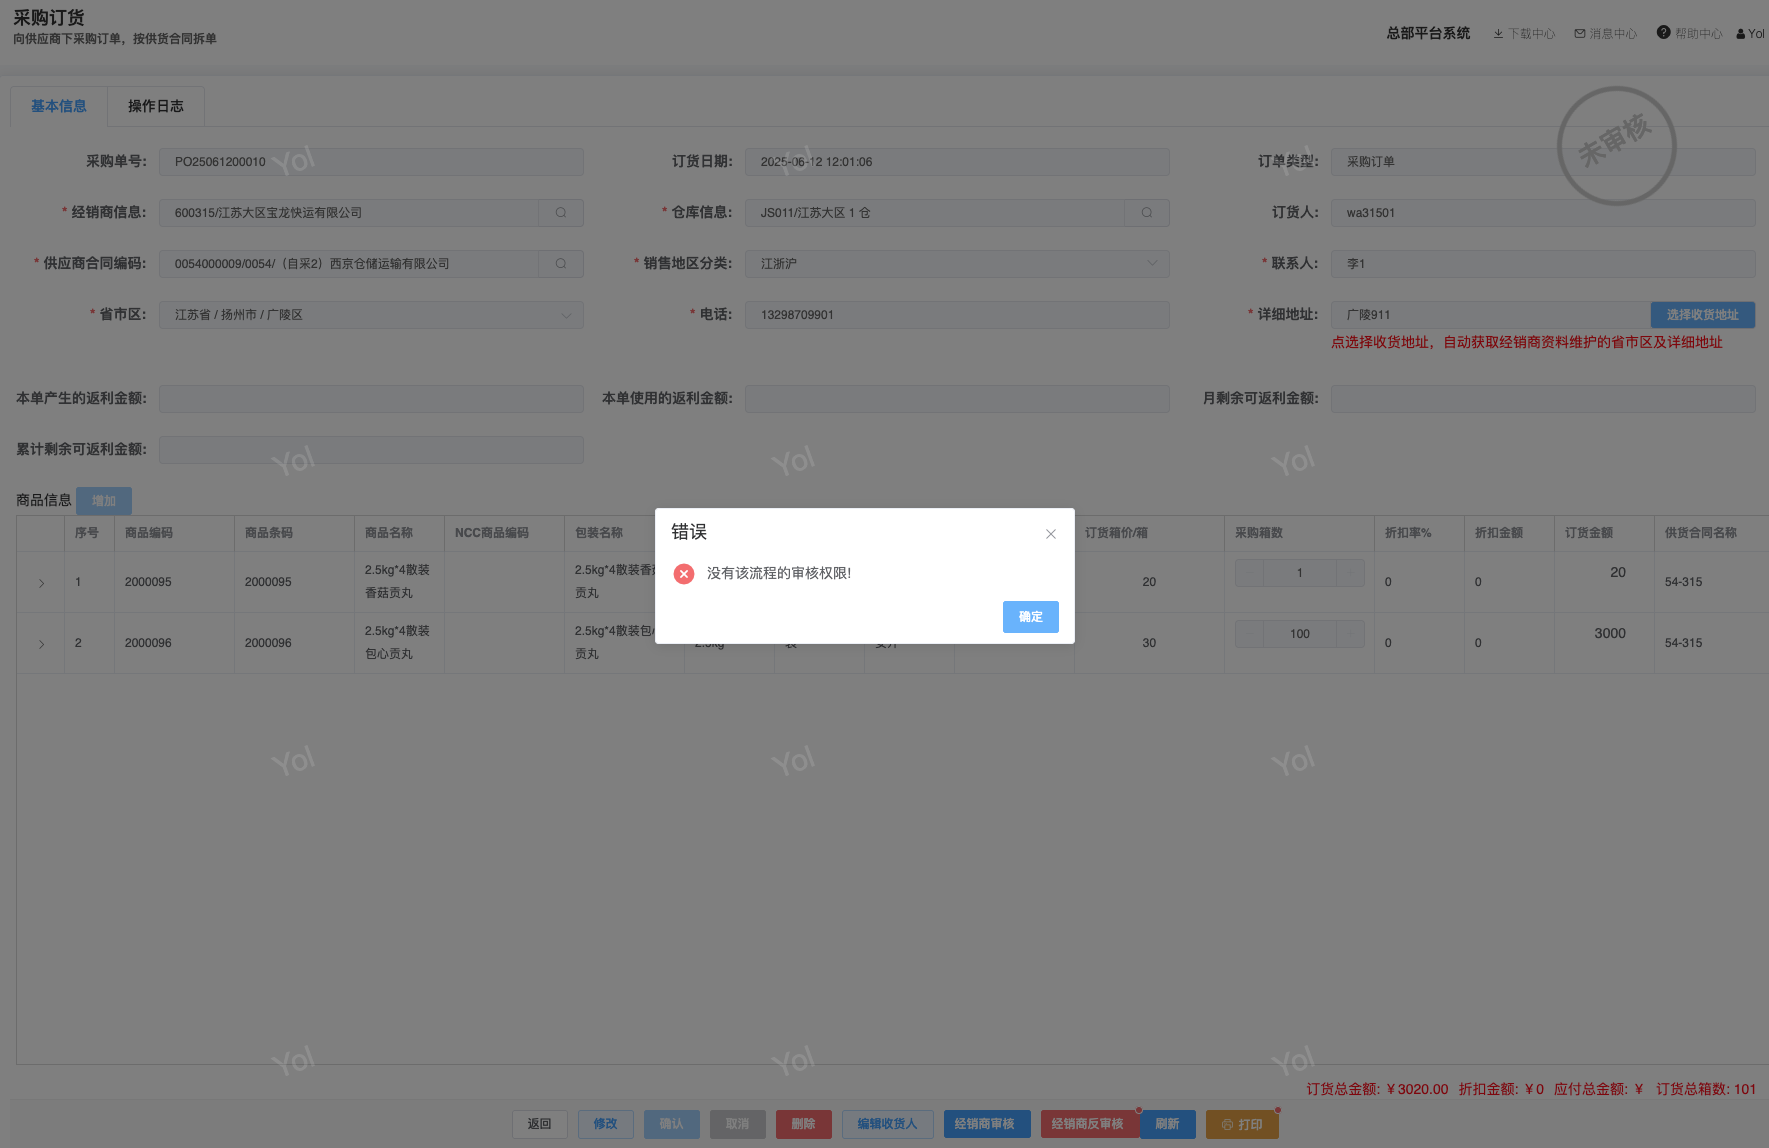Image resolution: width=1769 pixels, height=1148 pixels.
Task: Switch to the 基本信息 tab
Action: point(59,106)
